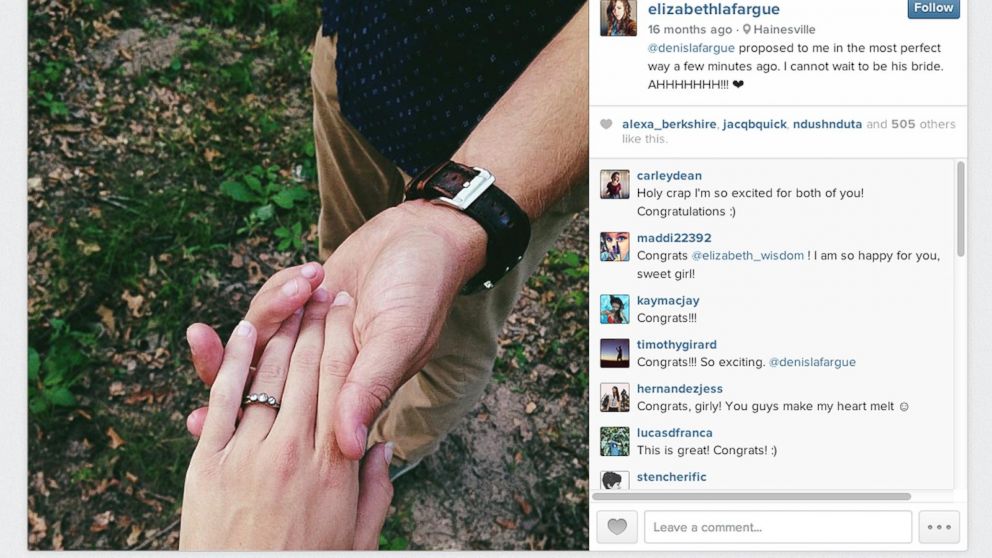Open the three-dots more options button

(939, 526)
